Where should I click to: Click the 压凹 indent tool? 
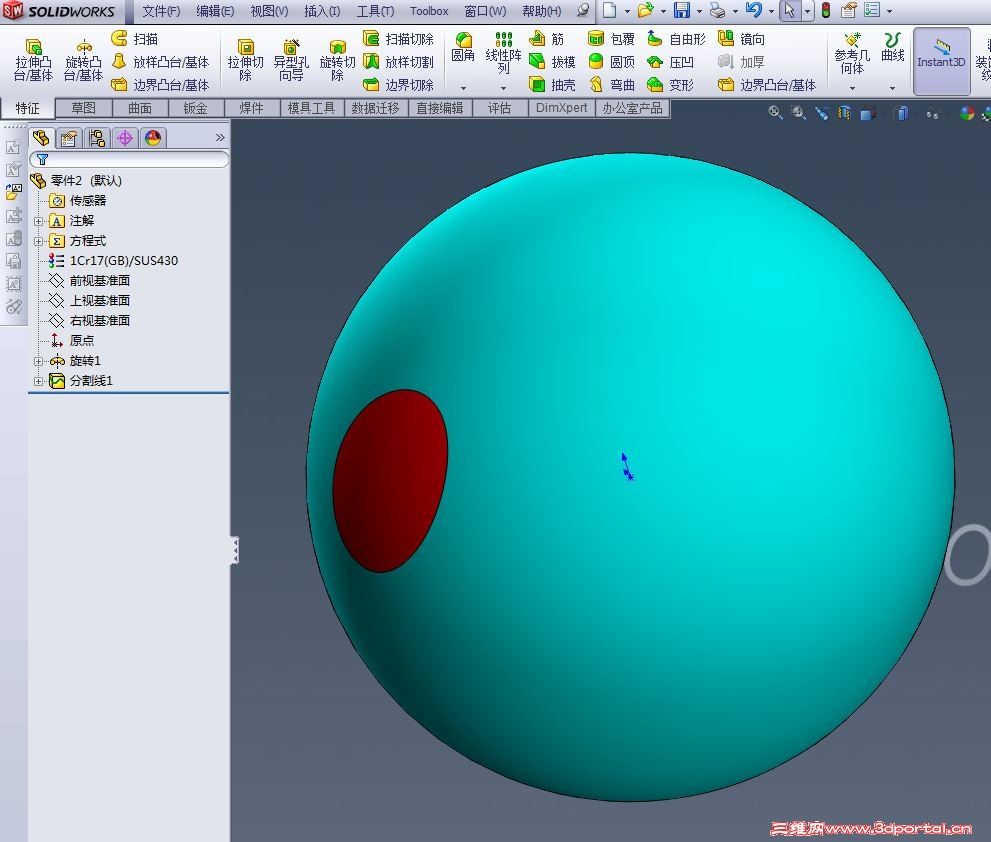(671, 61)
